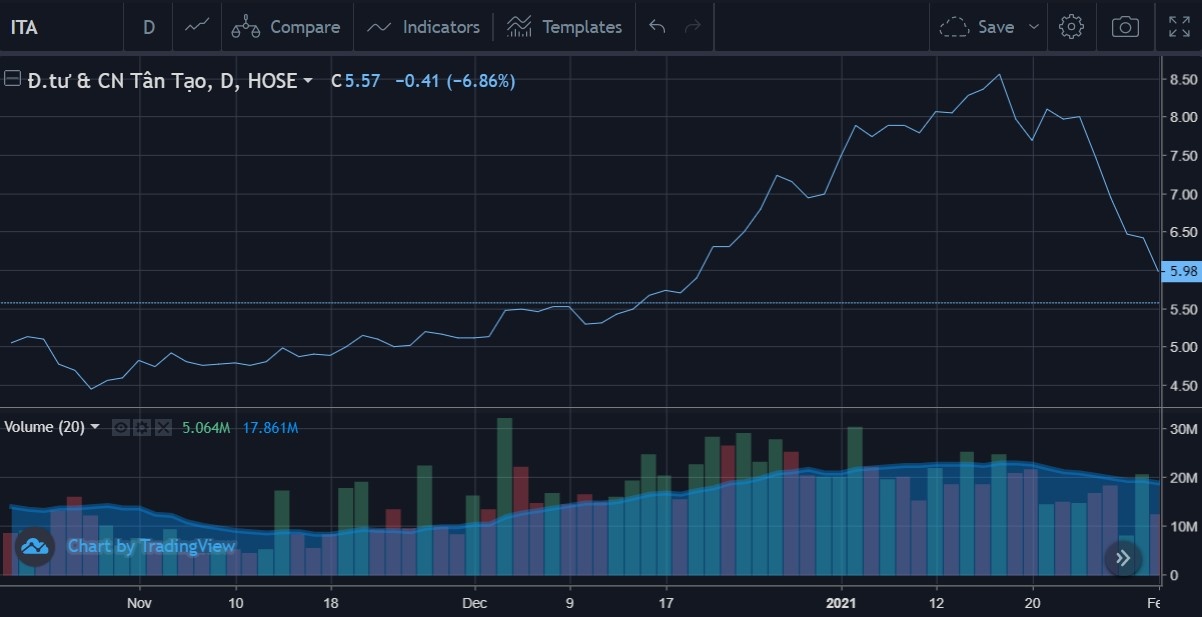Hide the Volume indicator using eye icon
Viewport: 1202px width, 617px height.
(120, 428)
